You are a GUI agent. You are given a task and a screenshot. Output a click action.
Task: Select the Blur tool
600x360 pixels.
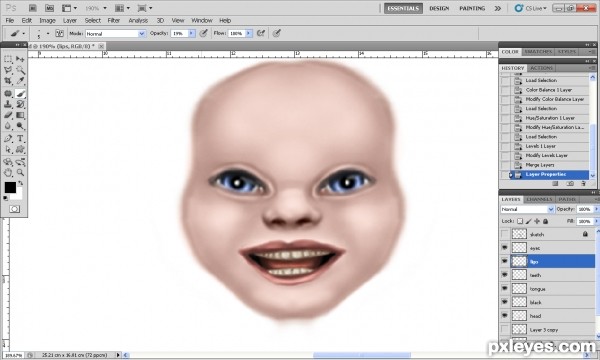[8, 126]
